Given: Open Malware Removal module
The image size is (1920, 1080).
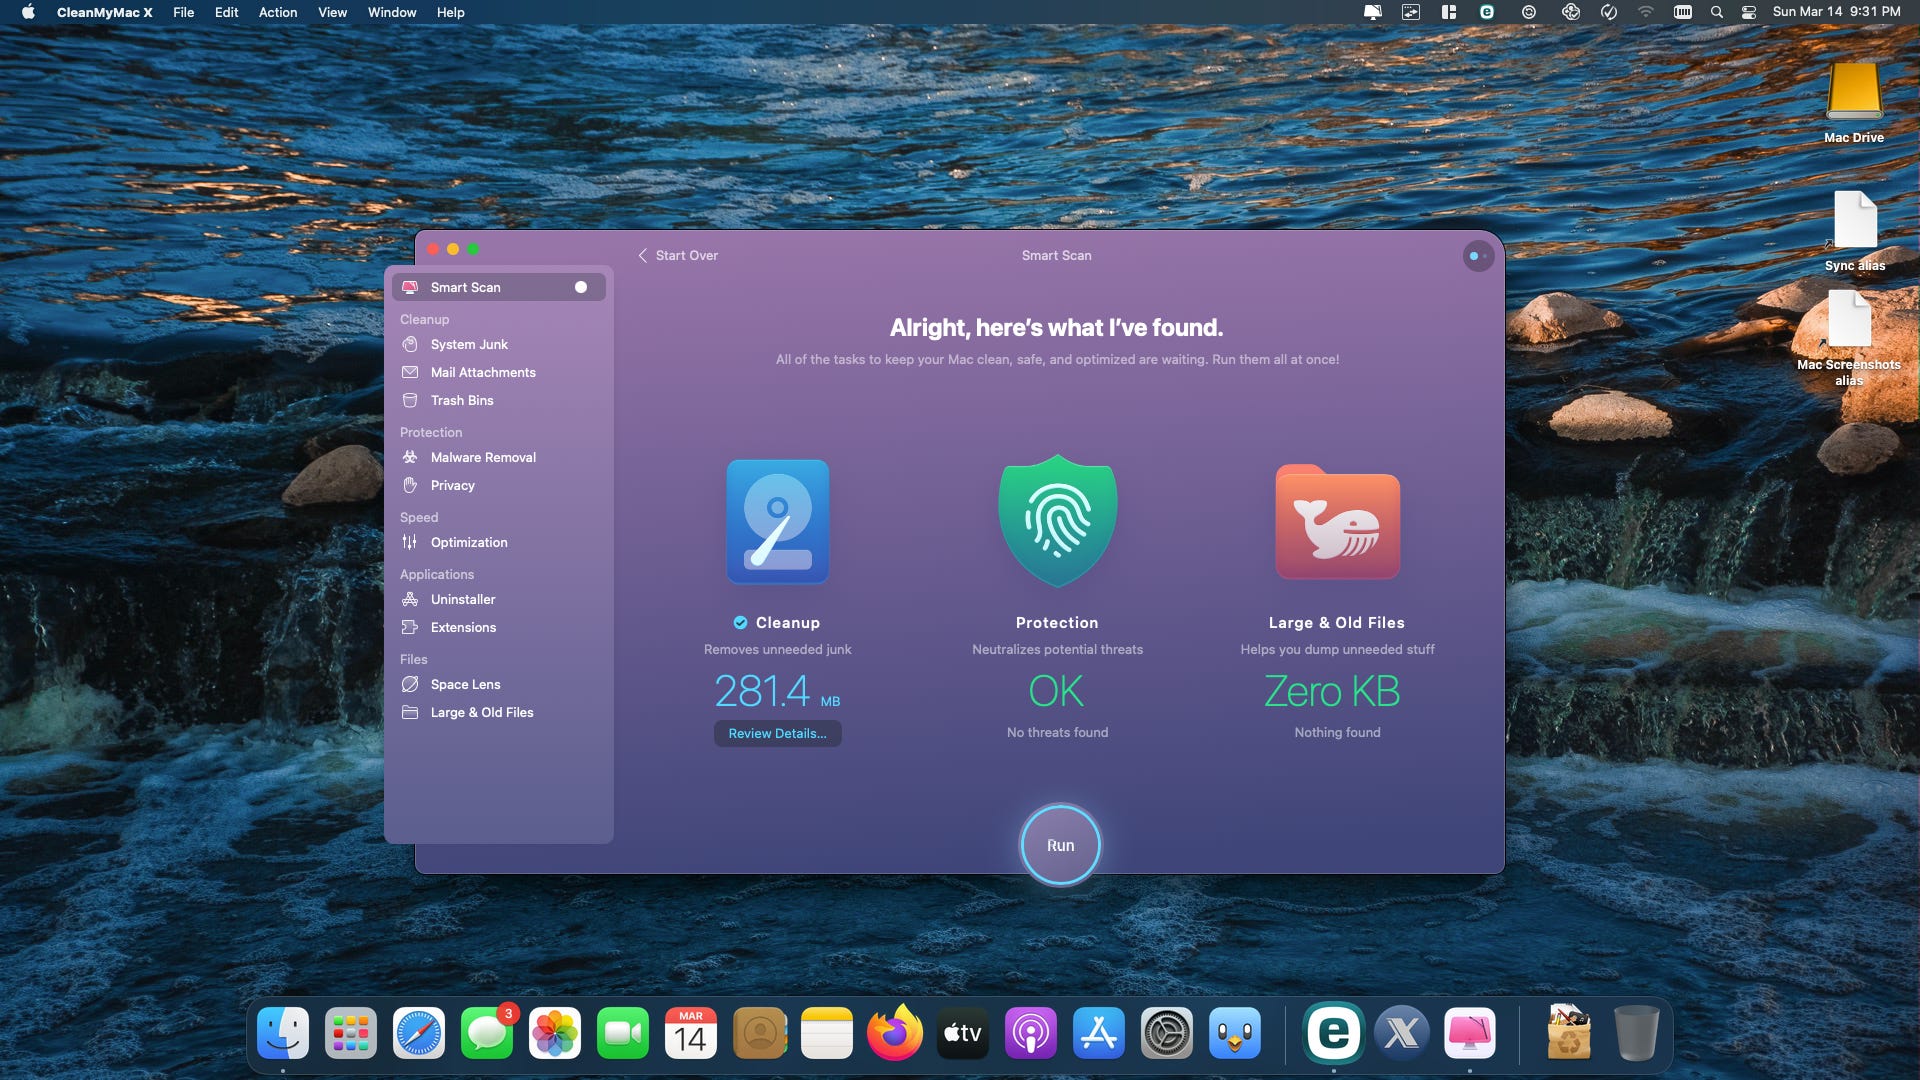Looking at the screenshot, I should pos(482,457).
